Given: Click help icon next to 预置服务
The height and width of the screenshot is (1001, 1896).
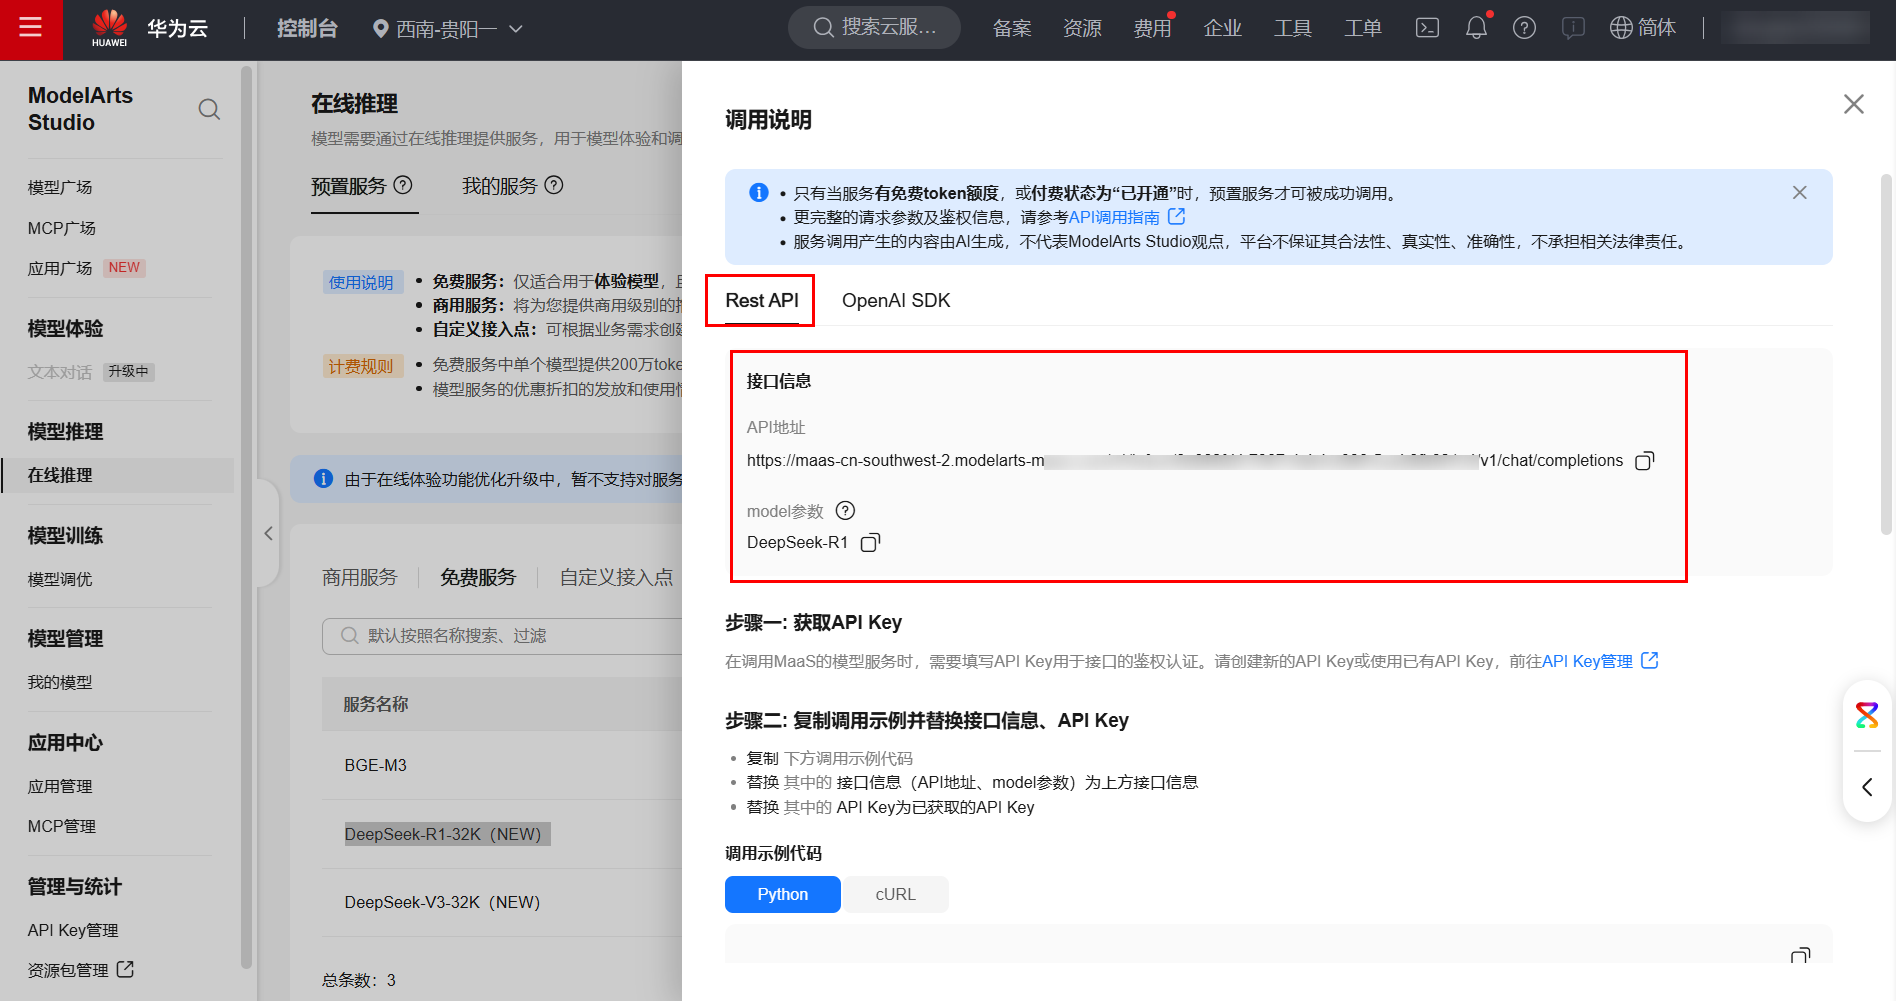Looking at the screenshot, I should pos(403,185).
